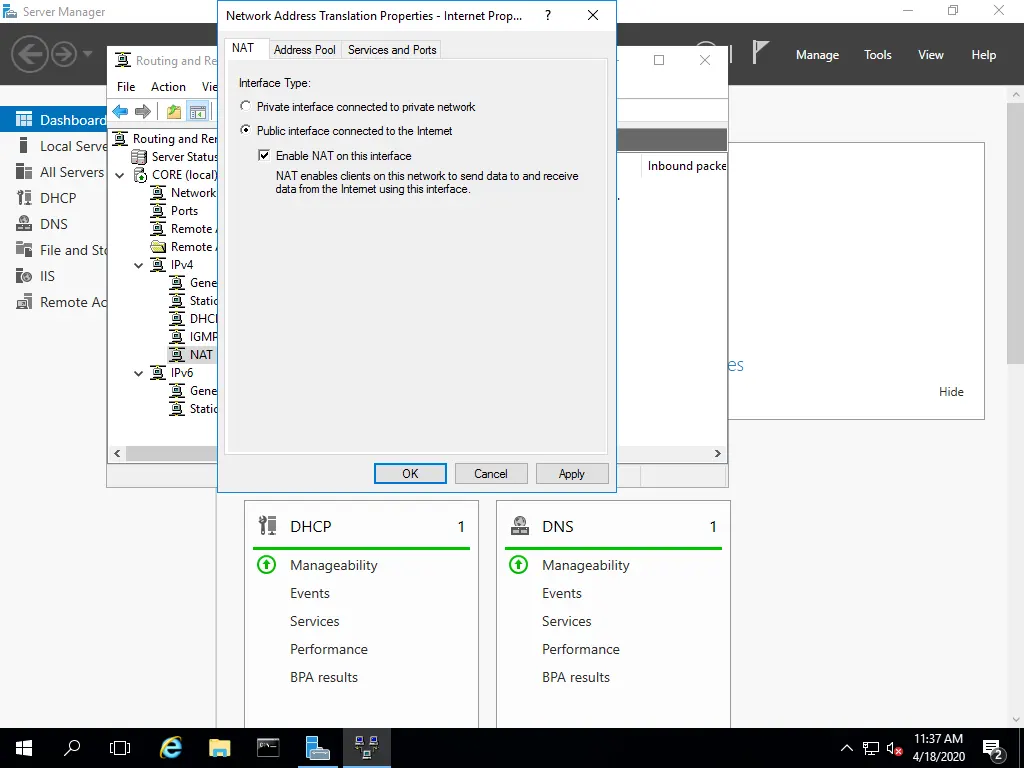Open Local Server in Server Manager sidebar

point(54,146)
